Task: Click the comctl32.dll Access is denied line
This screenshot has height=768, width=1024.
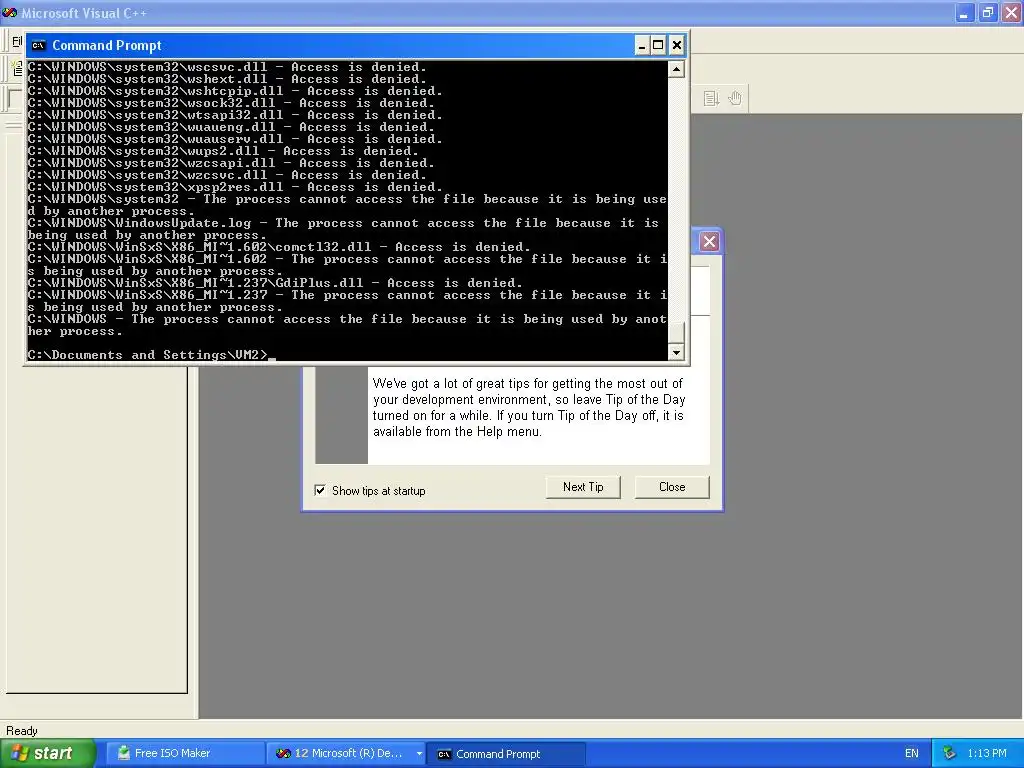Action: (279, 247)
